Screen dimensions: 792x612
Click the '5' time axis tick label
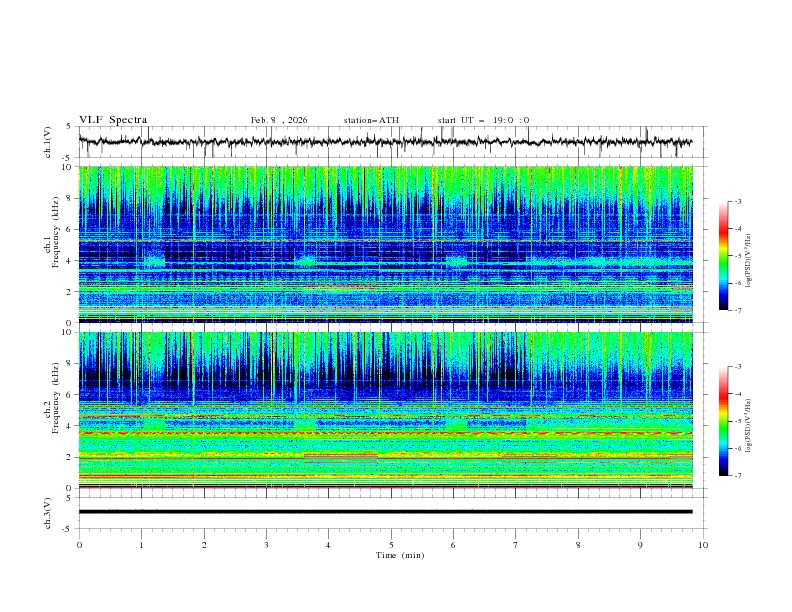pos(391,545)
